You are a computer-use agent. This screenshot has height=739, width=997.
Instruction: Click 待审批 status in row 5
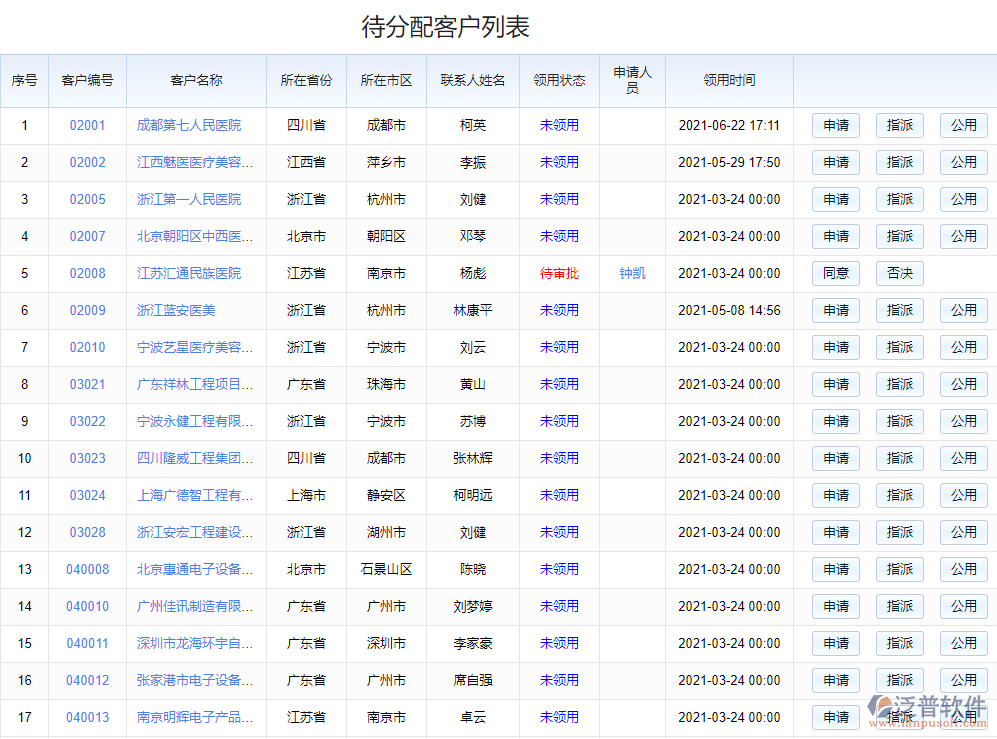pyautogui.click(x=559, y=273)
